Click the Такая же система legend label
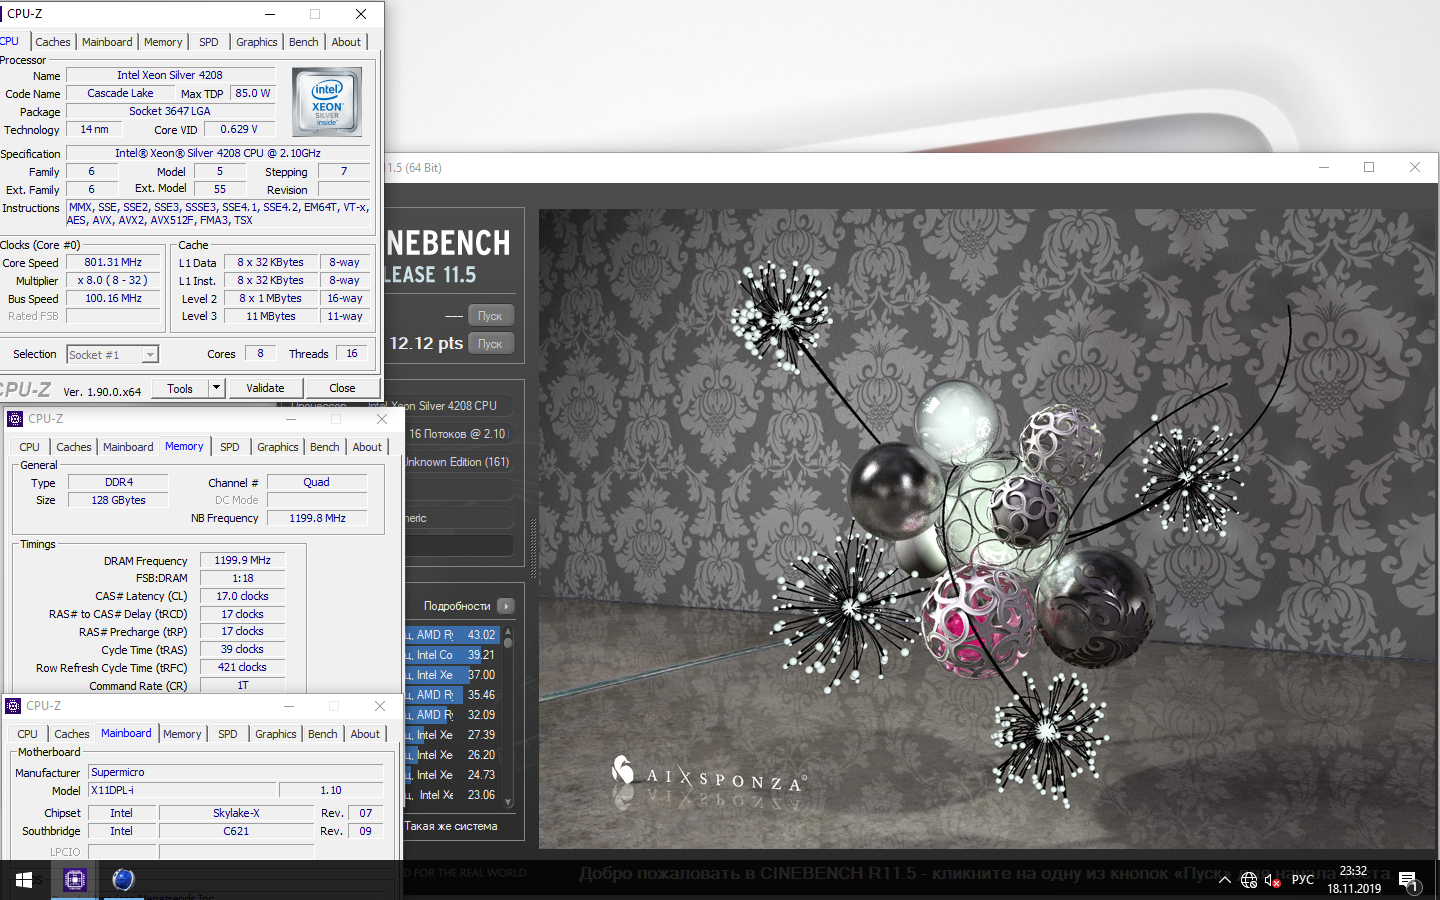The height and width of the screenshot is (900, 1440). click(x=451, y=826)
